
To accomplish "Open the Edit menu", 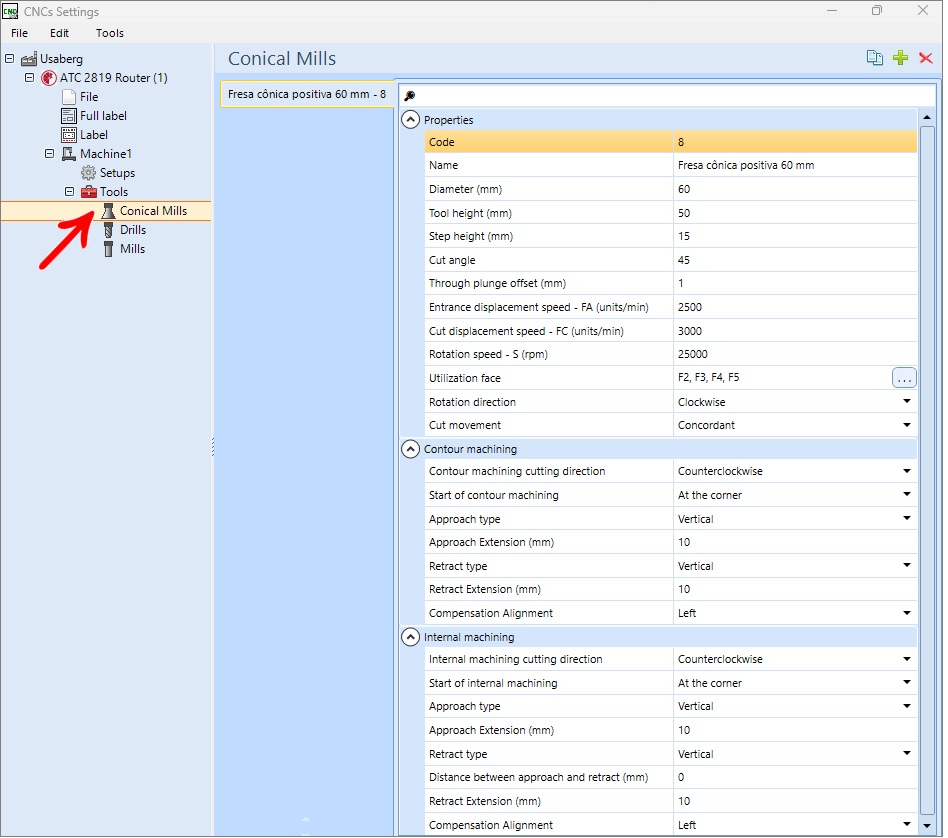I will (x=59, y=33).
